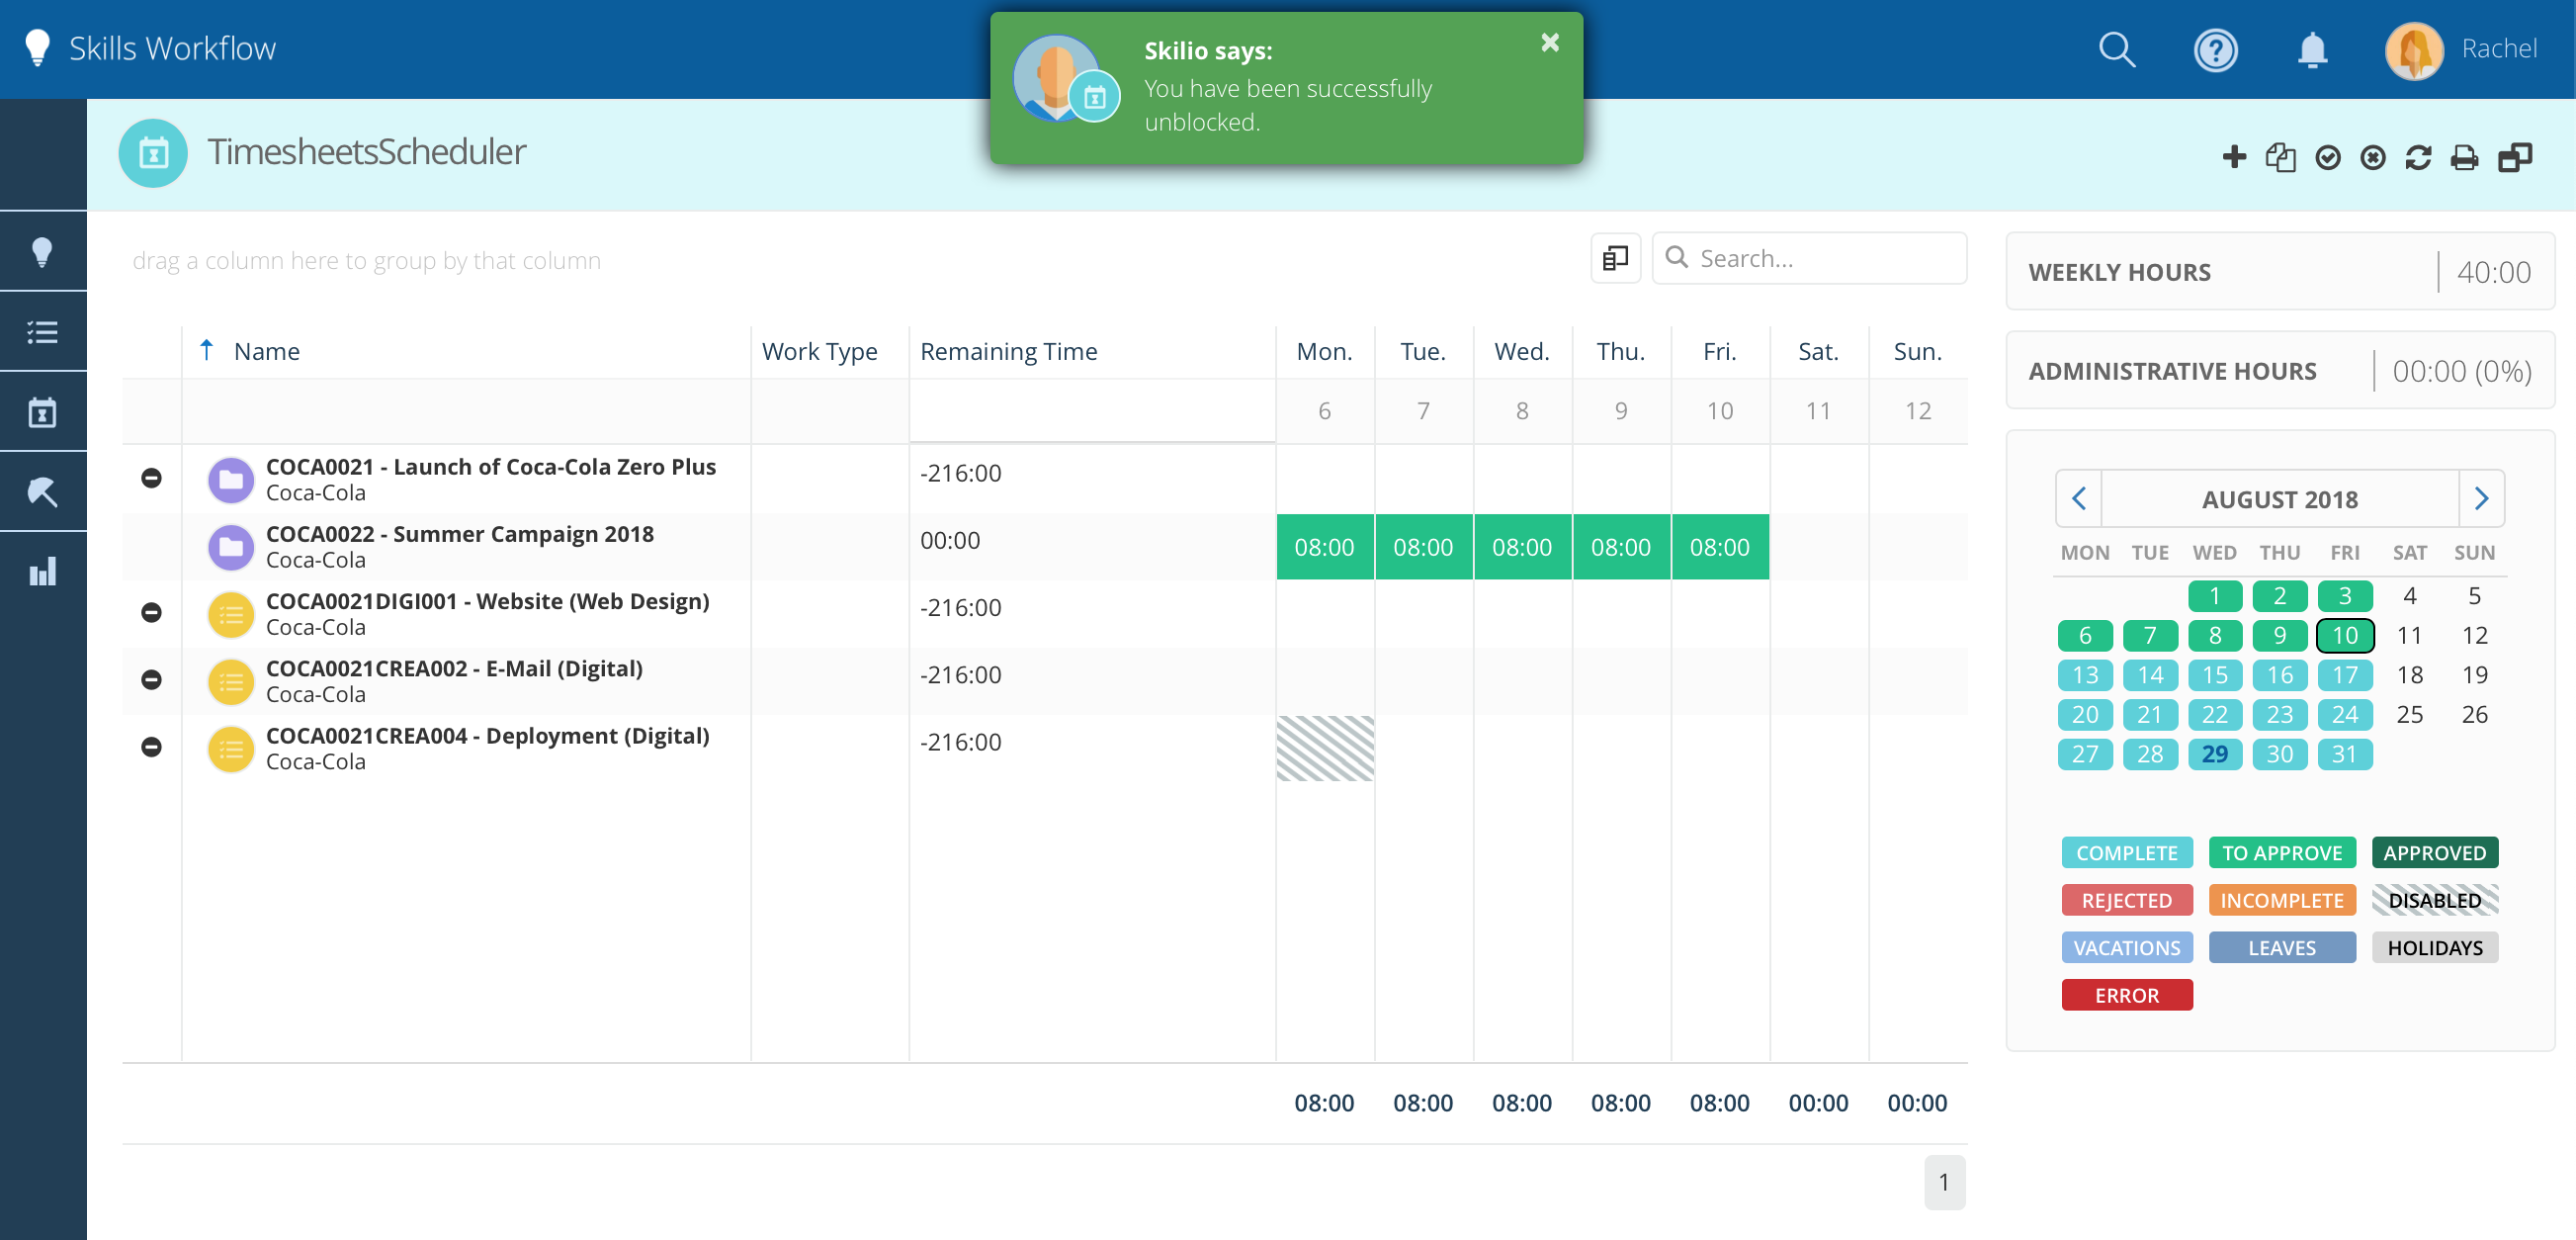Image resolution: width=2576 pixels, height=1240 pixels.
Task: Click the Weekly Hours 40:00 value
Action: pos(2493,272)
